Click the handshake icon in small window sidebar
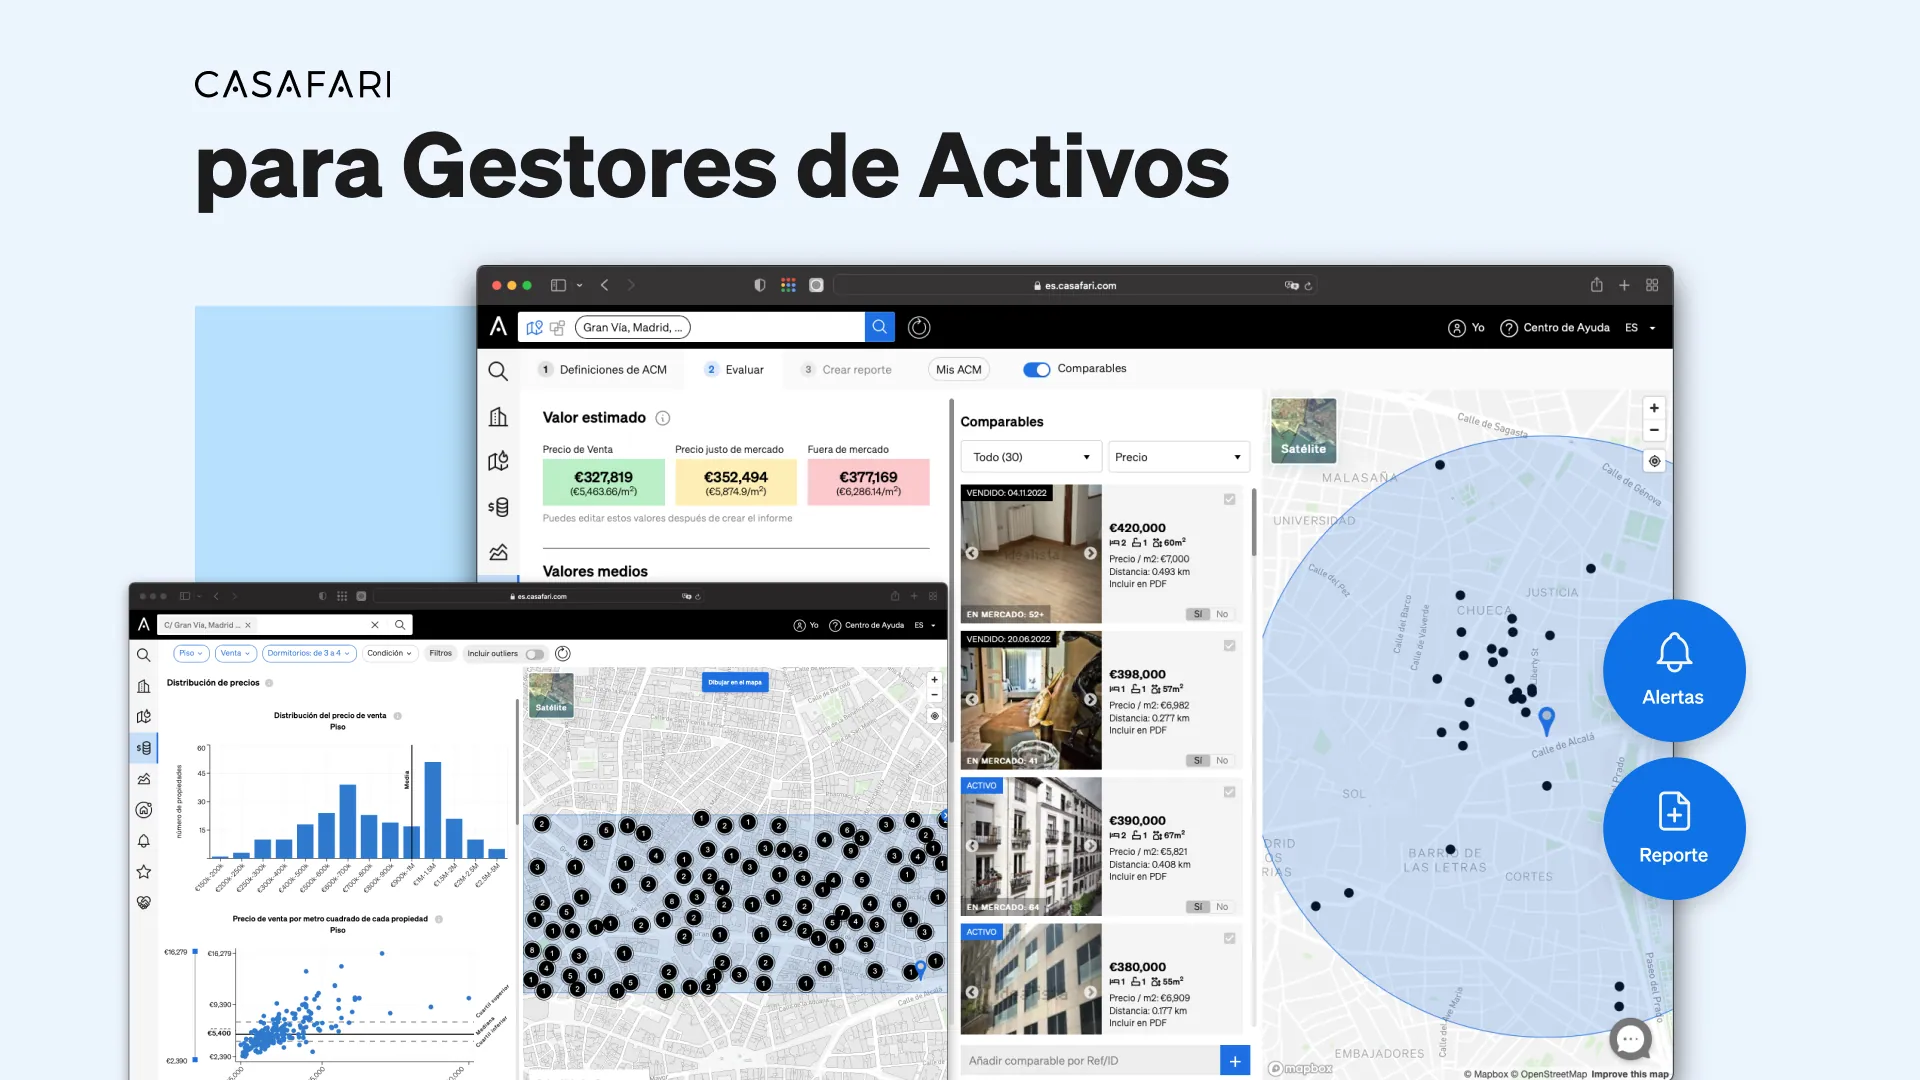Viewport: 1920px width, 1080px height. click(x=144, y=902)
